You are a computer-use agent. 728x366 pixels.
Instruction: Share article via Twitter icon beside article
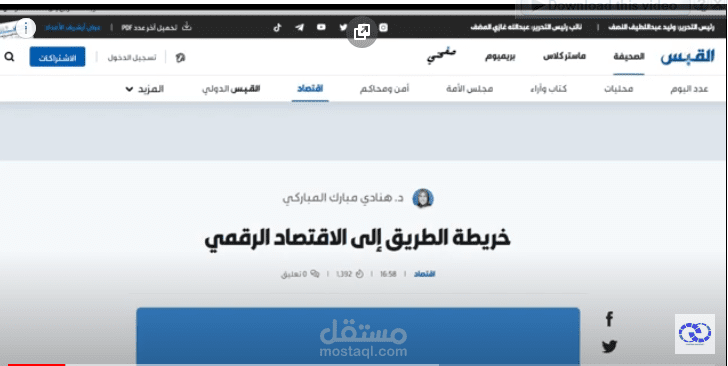click(x=609, y=346)
